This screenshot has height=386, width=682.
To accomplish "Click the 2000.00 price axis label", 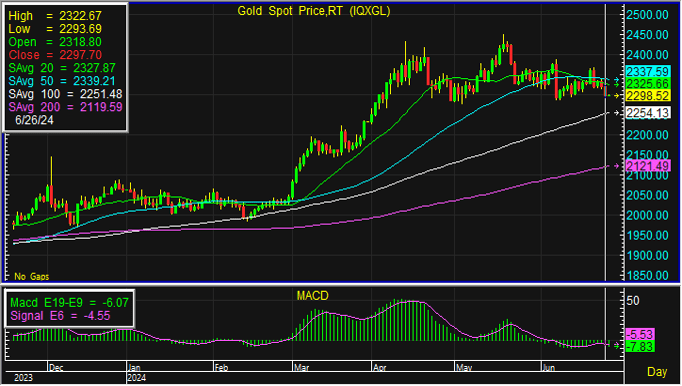I will (x=648, y=215).
